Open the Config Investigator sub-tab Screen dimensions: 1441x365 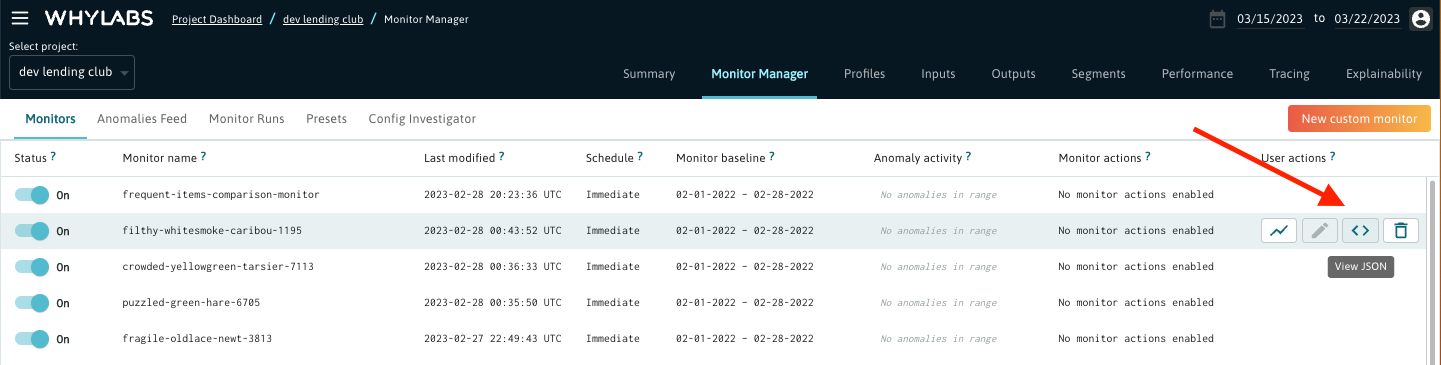click(422, 119)
